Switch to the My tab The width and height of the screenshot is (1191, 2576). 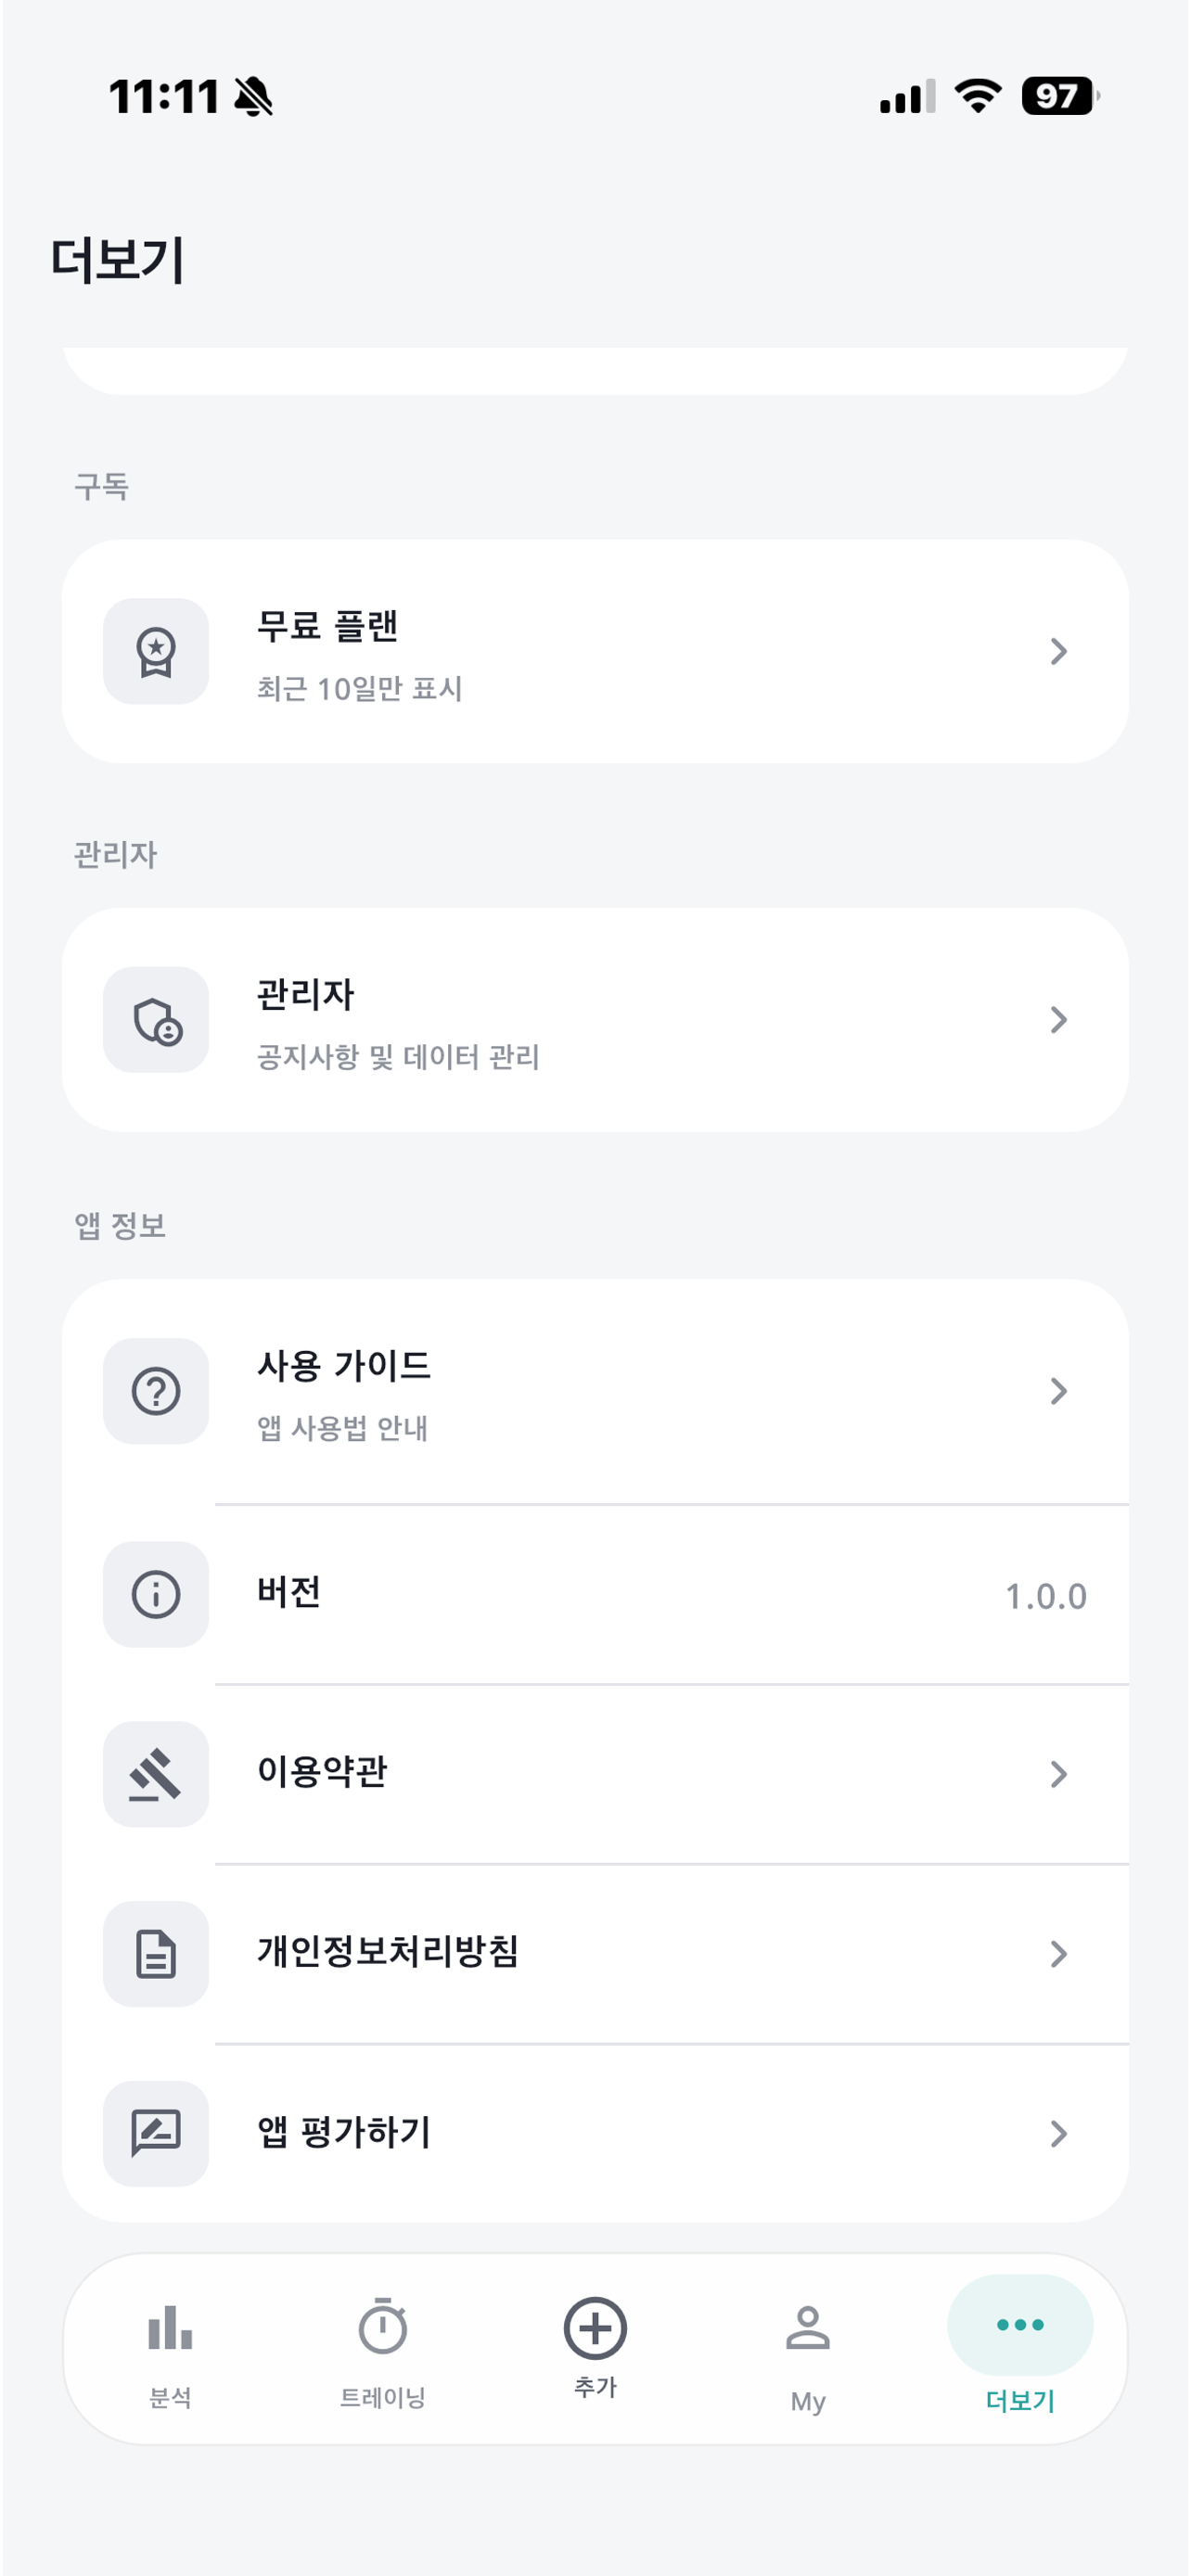808,2355
